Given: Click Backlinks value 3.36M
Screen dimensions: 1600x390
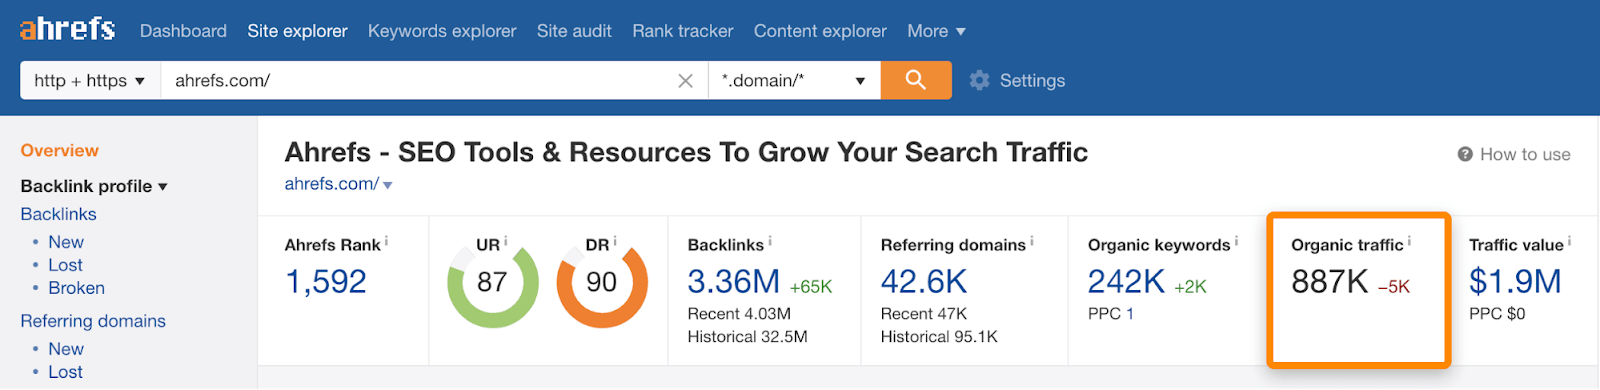Looking at the screenshot, I should (x=734, y=282).
